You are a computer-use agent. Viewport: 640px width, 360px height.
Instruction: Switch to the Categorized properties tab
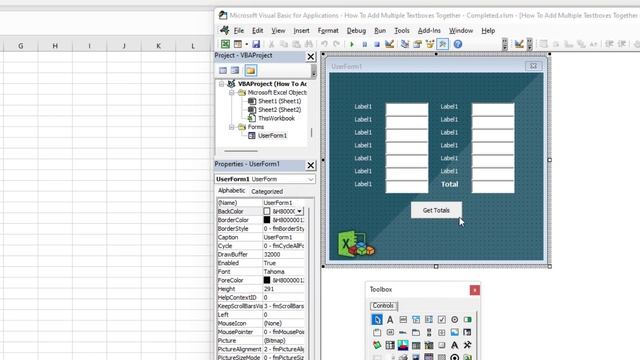(267, 191)
